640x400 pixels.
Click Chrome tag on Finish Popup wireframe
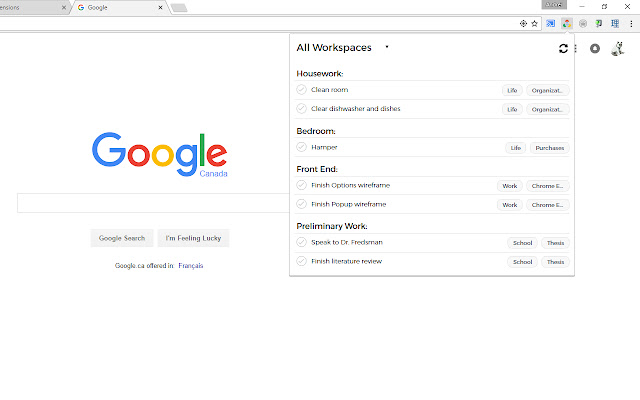[x=547, y=205]
